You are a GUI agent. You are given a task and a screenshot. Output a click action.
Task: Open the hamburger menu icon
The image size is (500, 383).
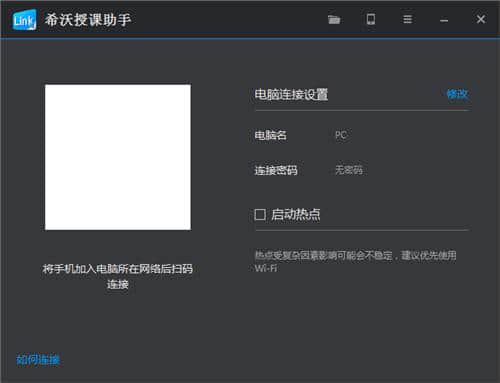click(x=407, y=19)
